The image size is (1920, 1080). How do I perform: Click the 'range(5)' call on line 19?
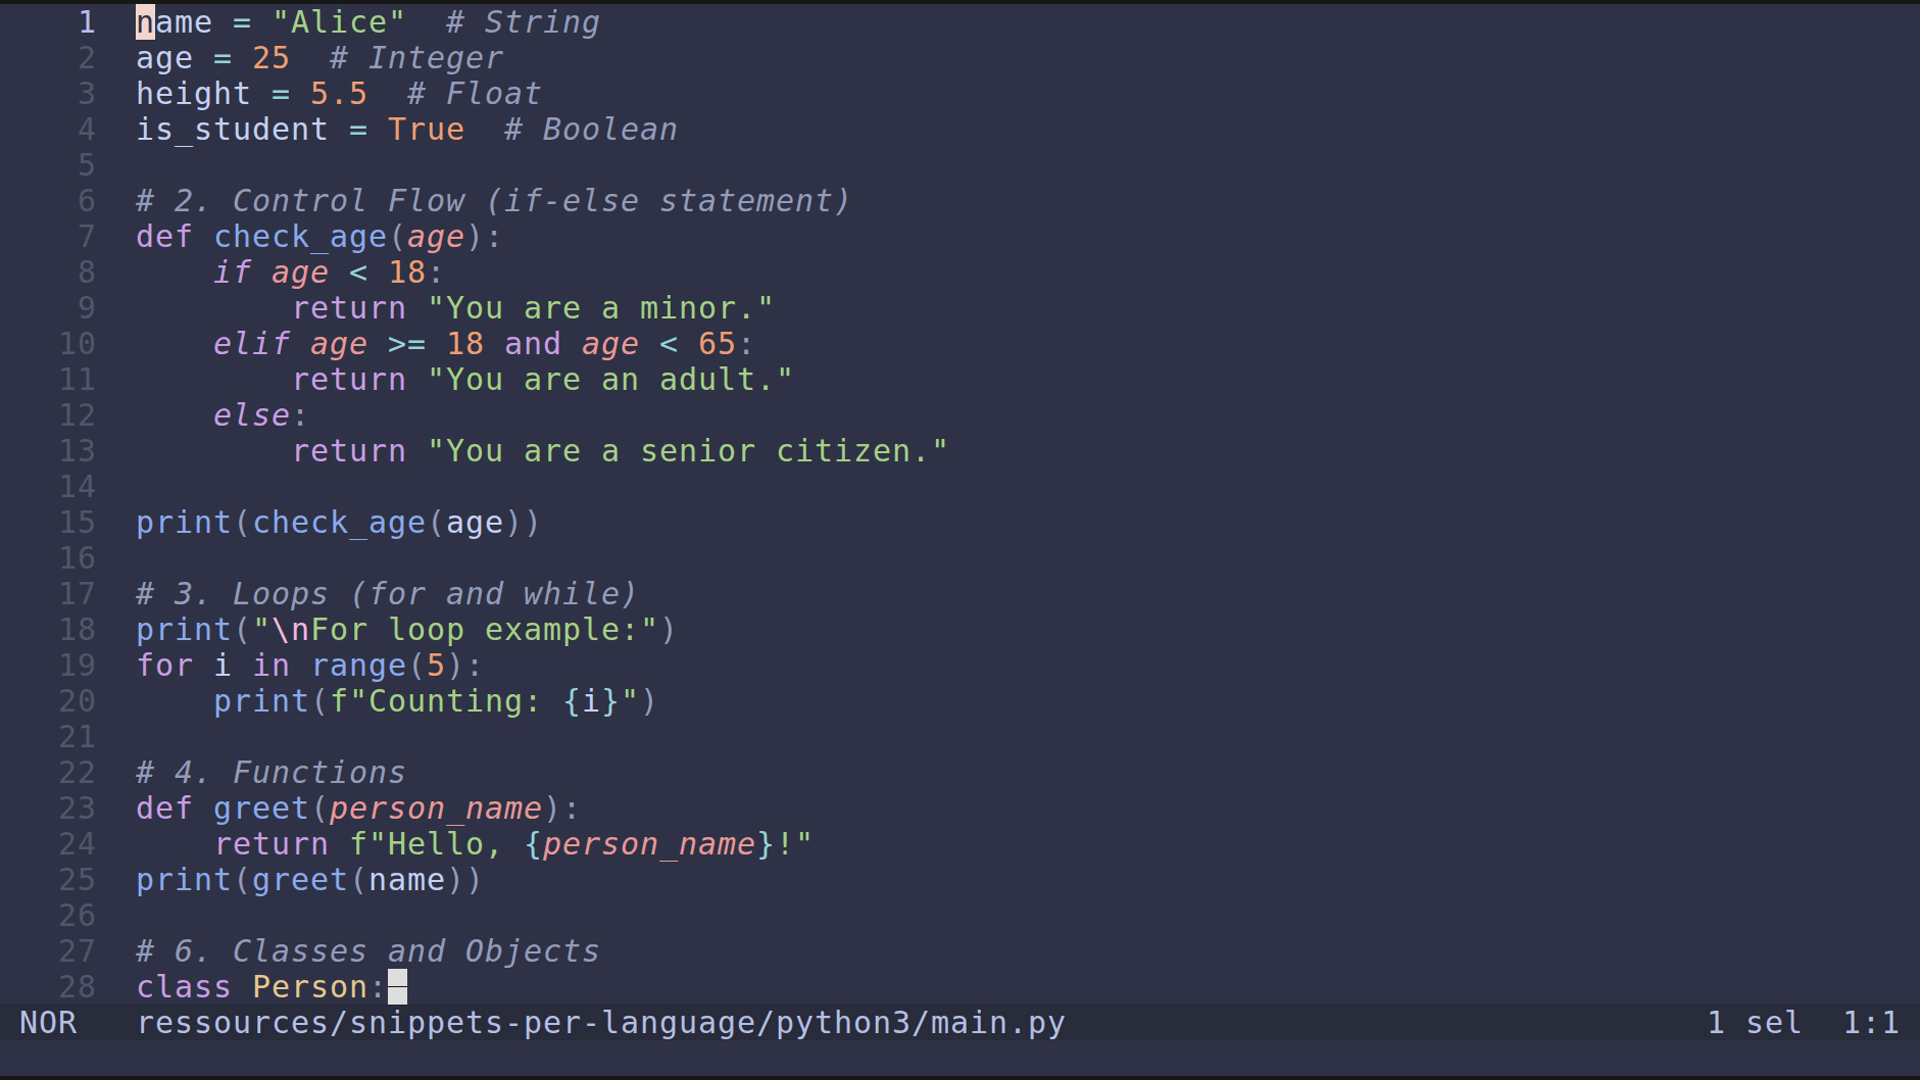coord(388,665)
